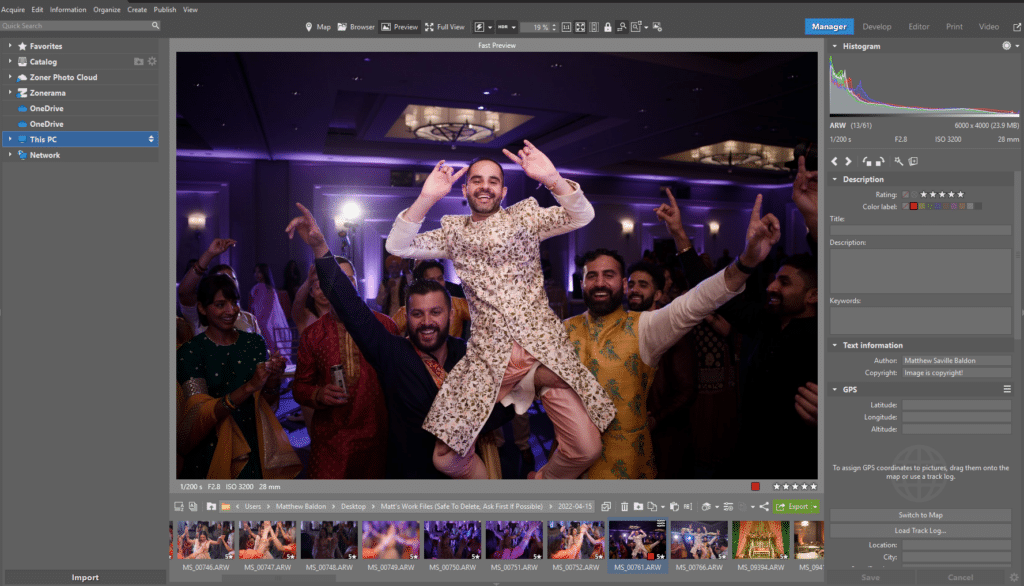Screen dimensions: 1024x586
Task: Click the share icon beside Export
Action: click(x=764, y=506)
